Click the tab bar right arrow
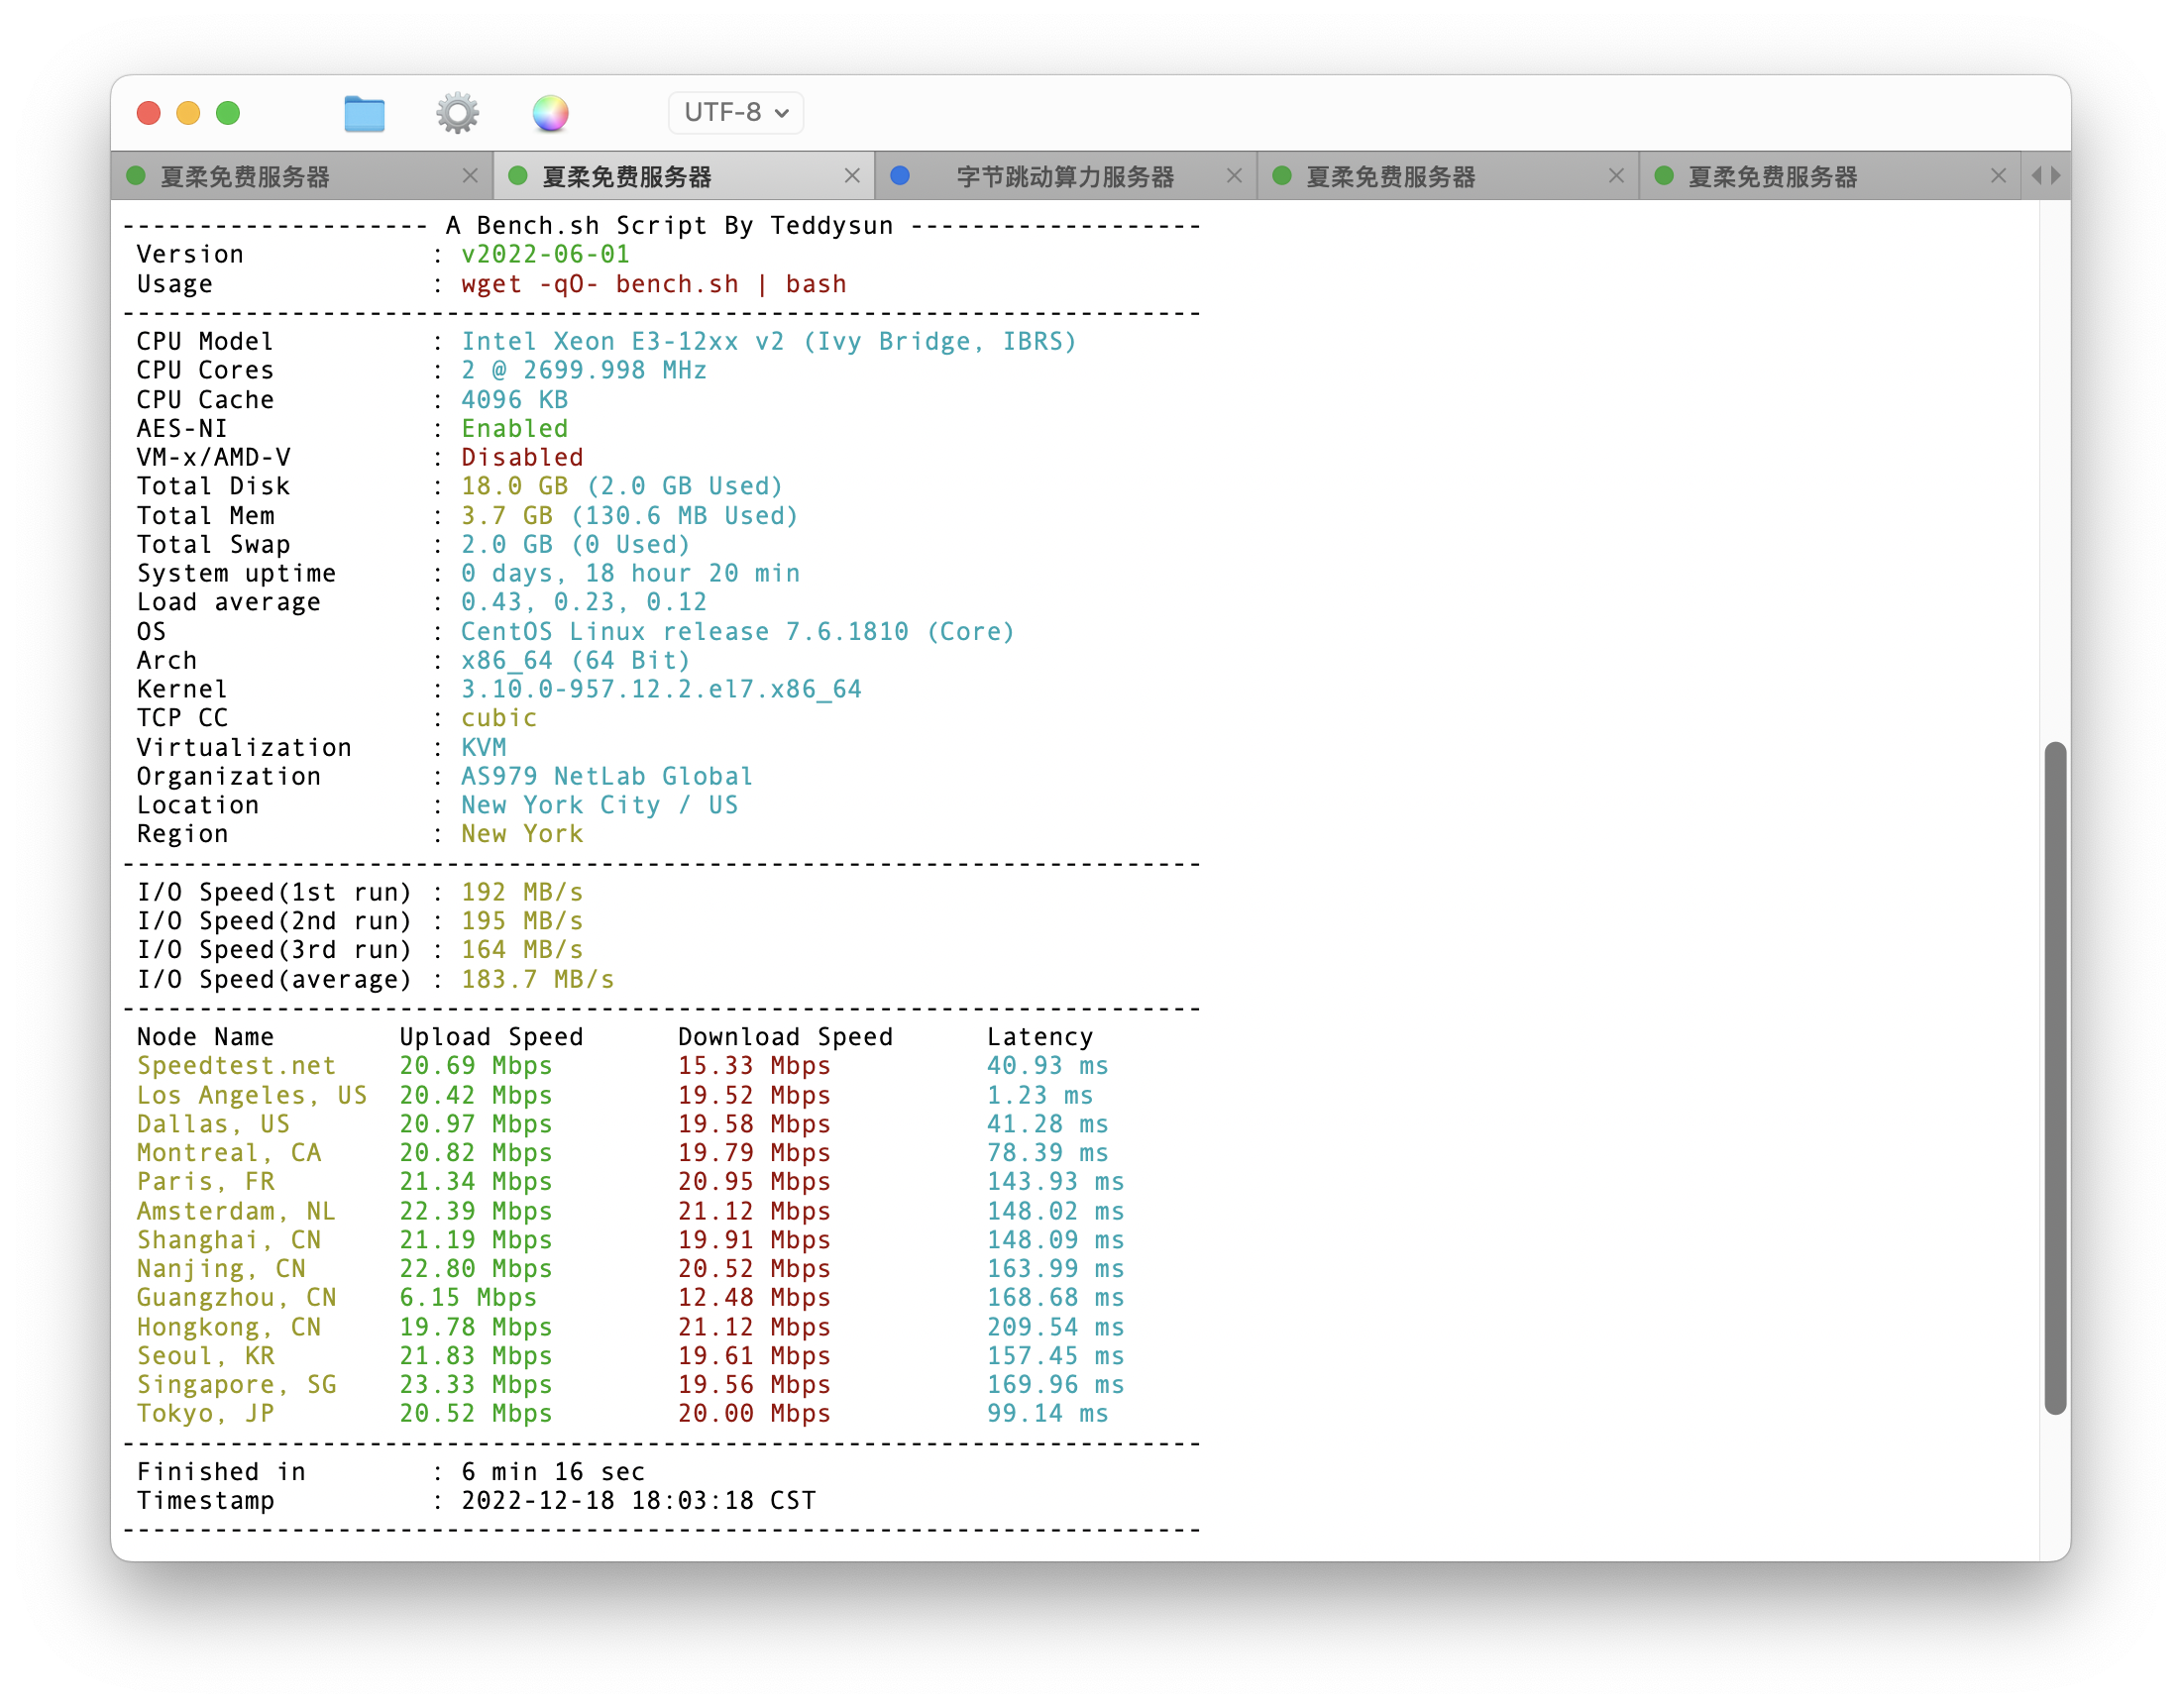2182x1708 pixels. [2055, 176]
